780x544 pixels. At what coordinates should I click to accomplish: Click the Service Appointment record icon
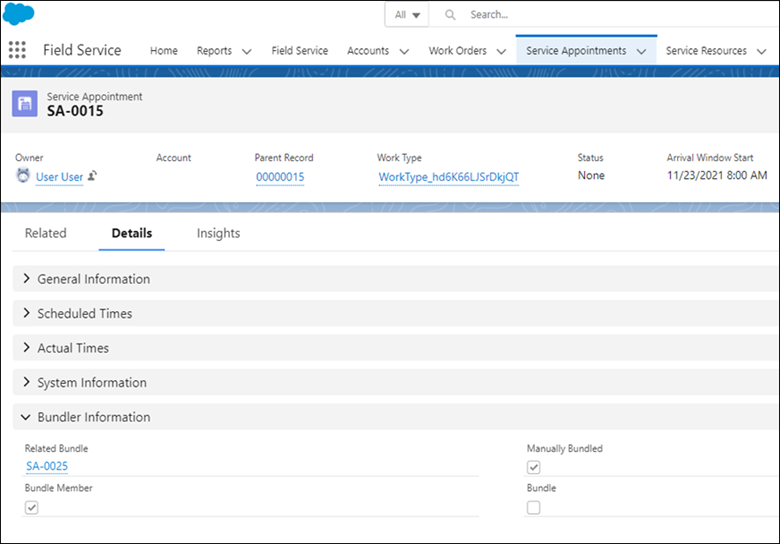[x=24, y=103]
